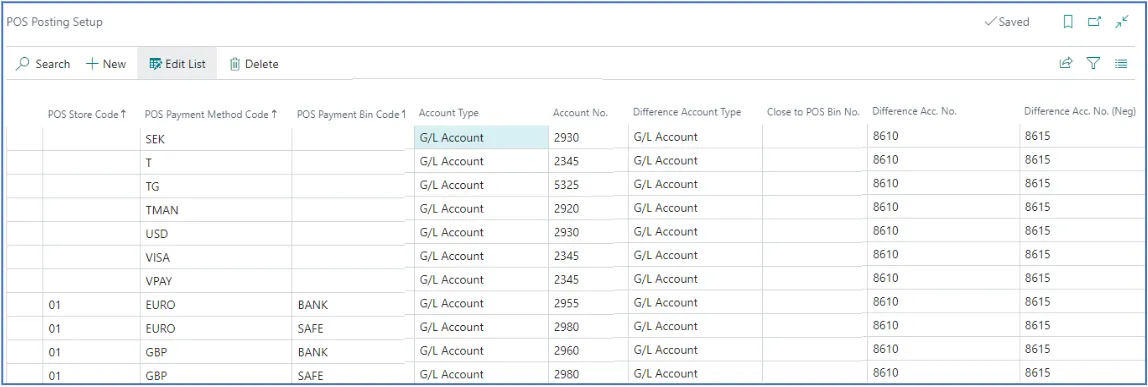This screenshot has height=387, width=1148.
Task: Click Difference Acc. No. 8610 in SEK row
Action: (943, 135)
